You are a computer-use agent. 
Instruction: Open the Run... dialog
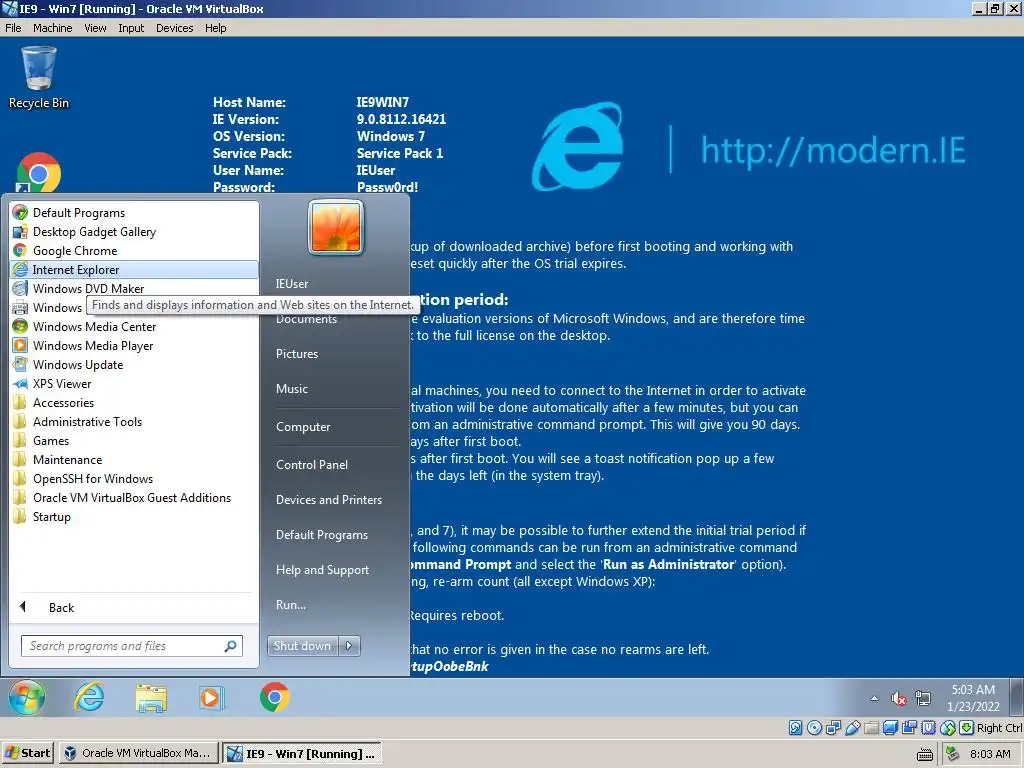point(291,605)
